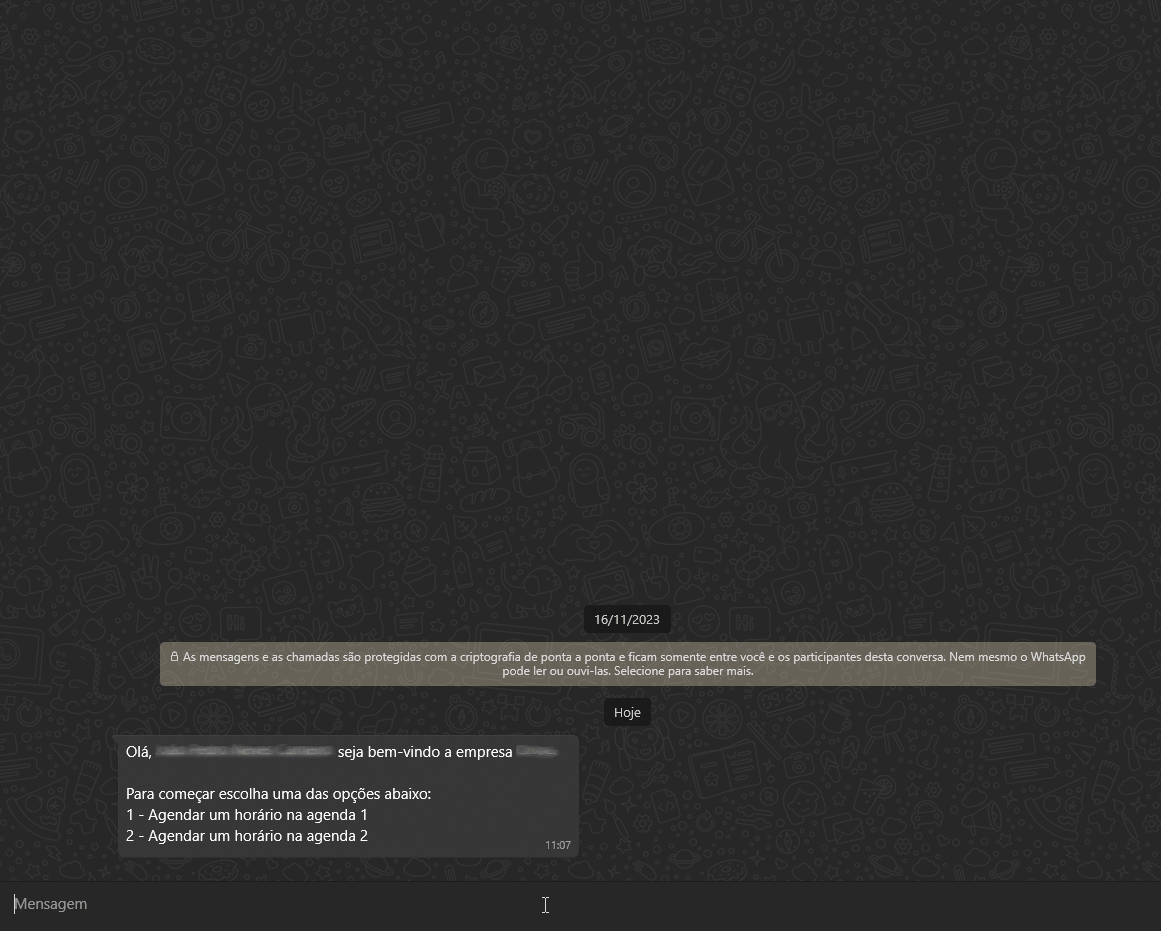Image resolution: width=1161 pixels, height=931 pixels.
Task: Click option '1 - Agendar um horário na agenda 1'
Action: (x=247, y=815)
